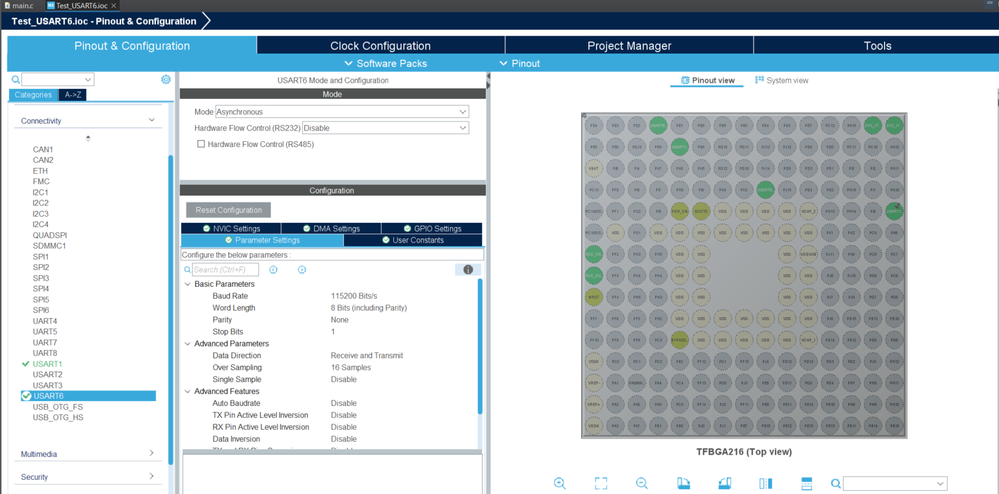
Task: Open the User Constants tab
Action: [413, 240]
